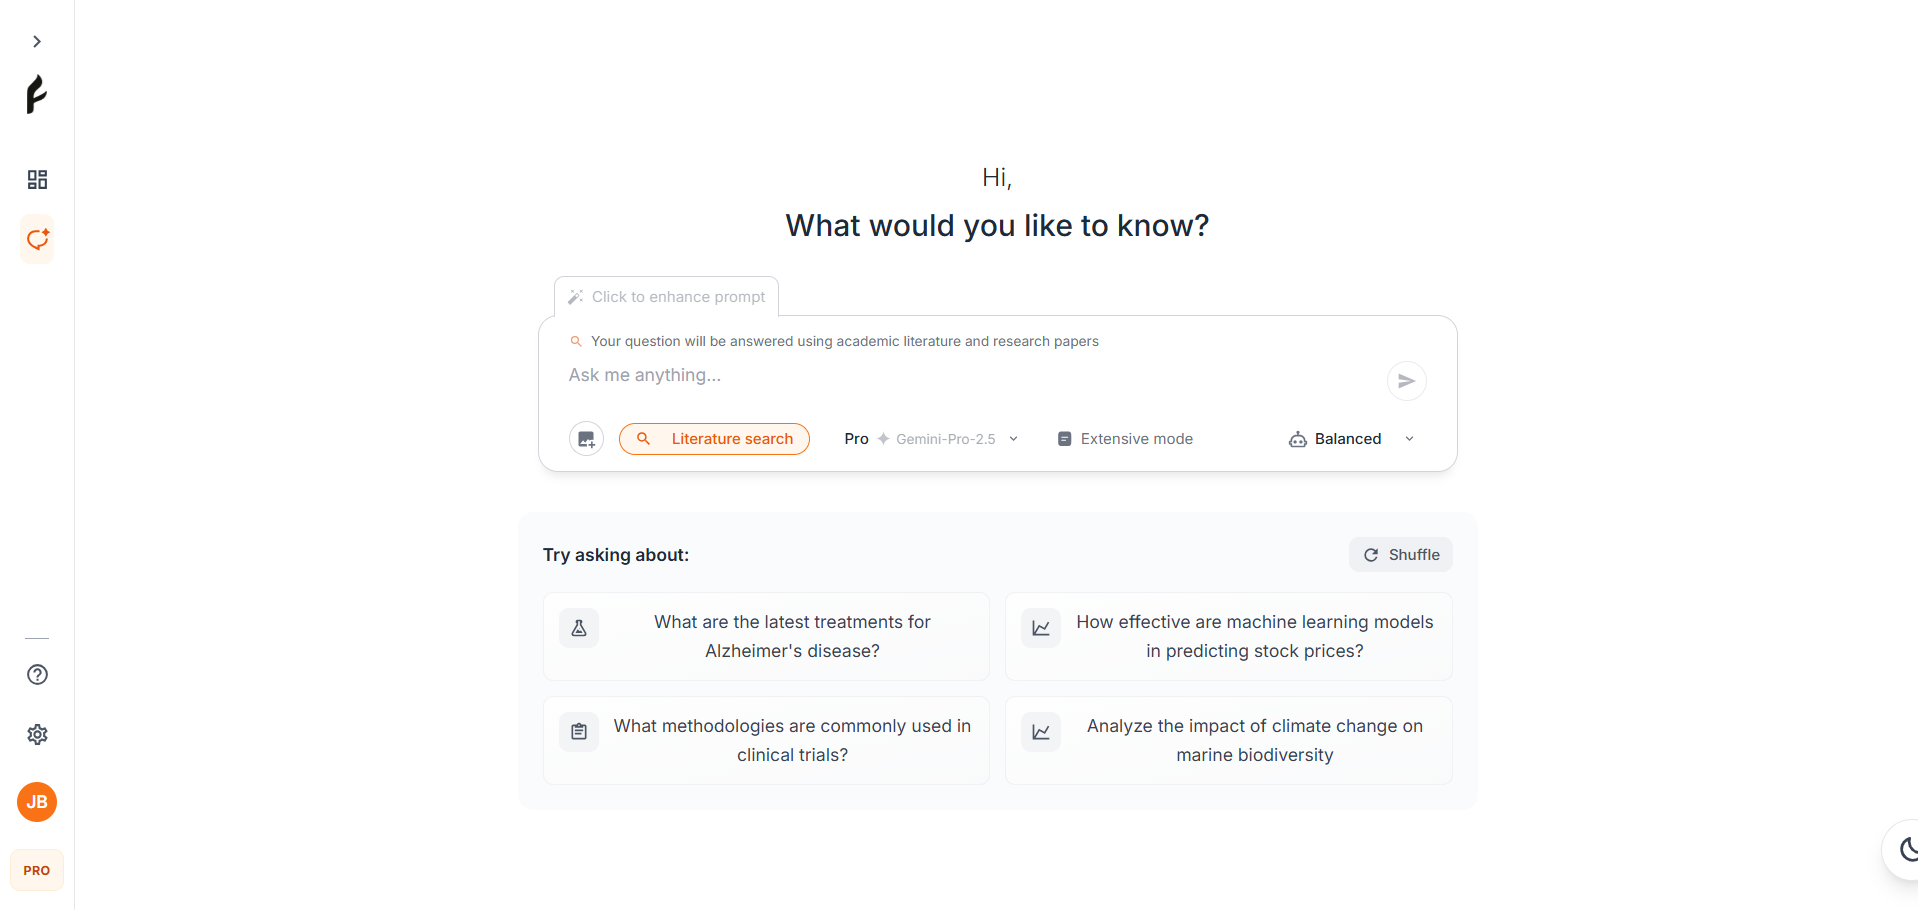Toggle Extensive mode
This screenshot has height=910, width=1918.
click(x=1124, y=438)
